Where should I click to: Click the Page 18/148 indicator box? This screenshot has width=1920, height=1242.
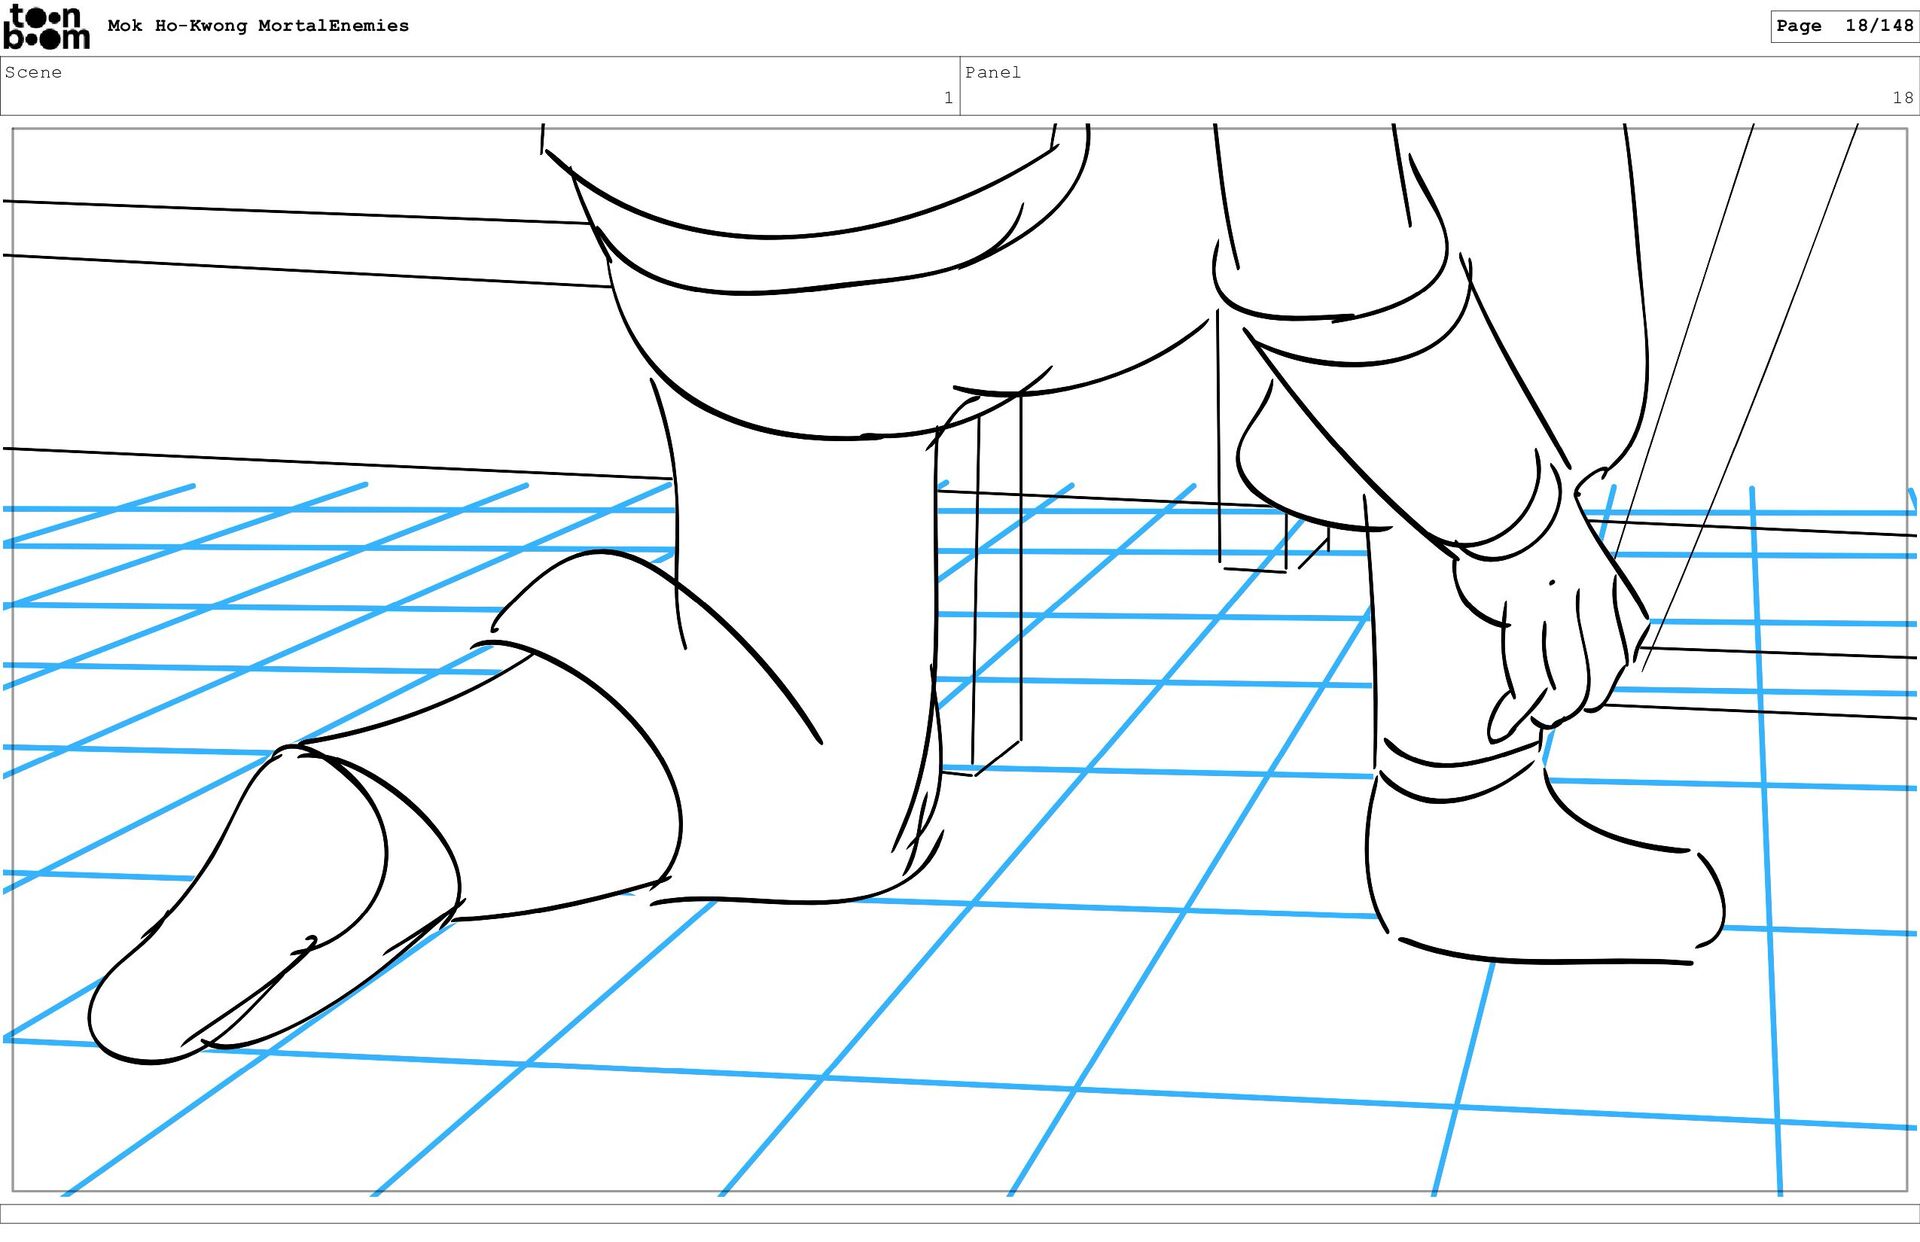click(1843, 26)
